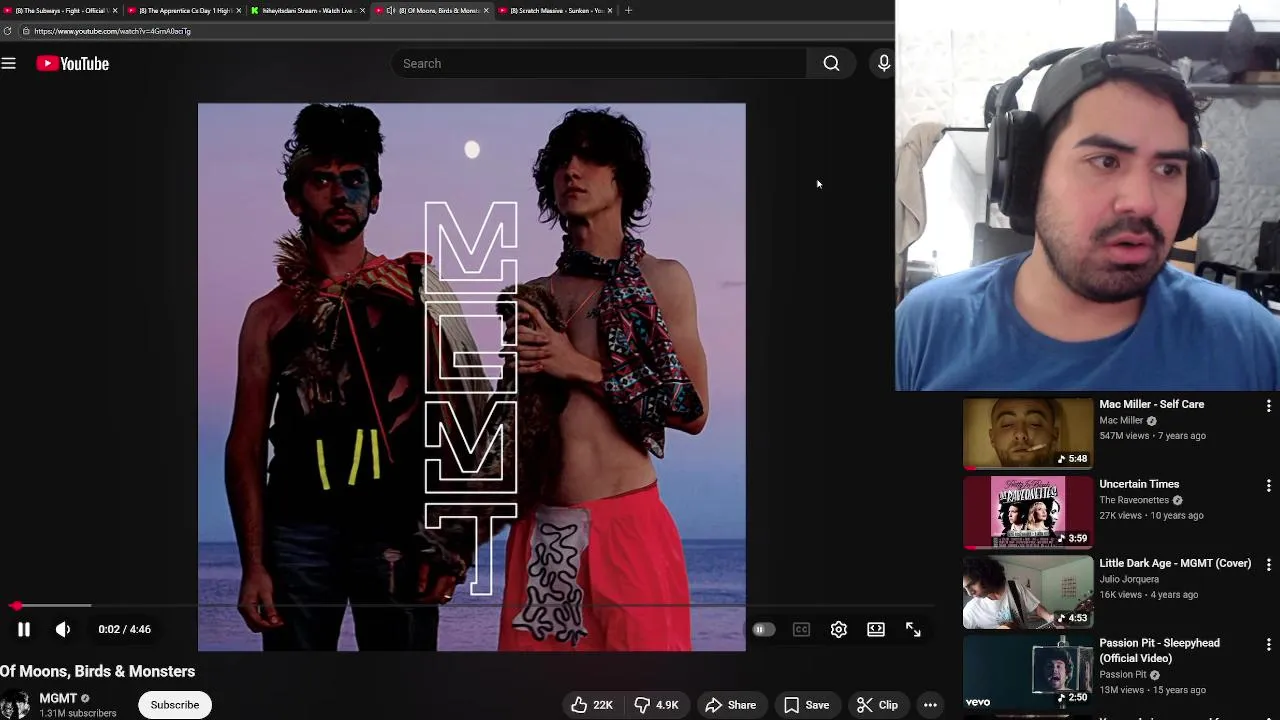
Task: Click the magnifier search button
Action: 831,64
